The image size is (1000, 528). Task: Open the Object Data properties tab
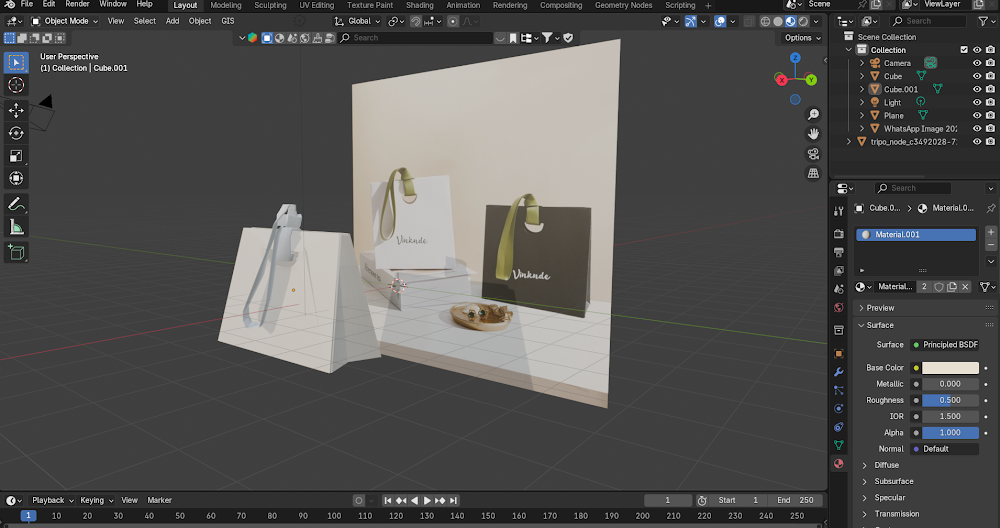coord(839,445)
